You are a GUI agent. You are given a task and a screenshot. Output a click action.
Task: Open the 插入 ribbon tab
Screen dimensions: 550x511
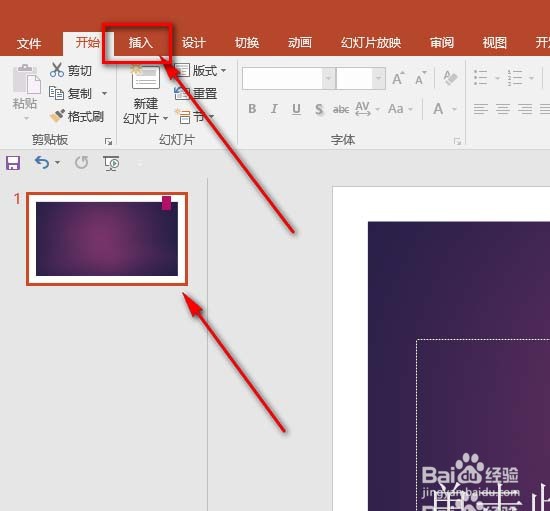pyautogui.click(x=141, y=43)
